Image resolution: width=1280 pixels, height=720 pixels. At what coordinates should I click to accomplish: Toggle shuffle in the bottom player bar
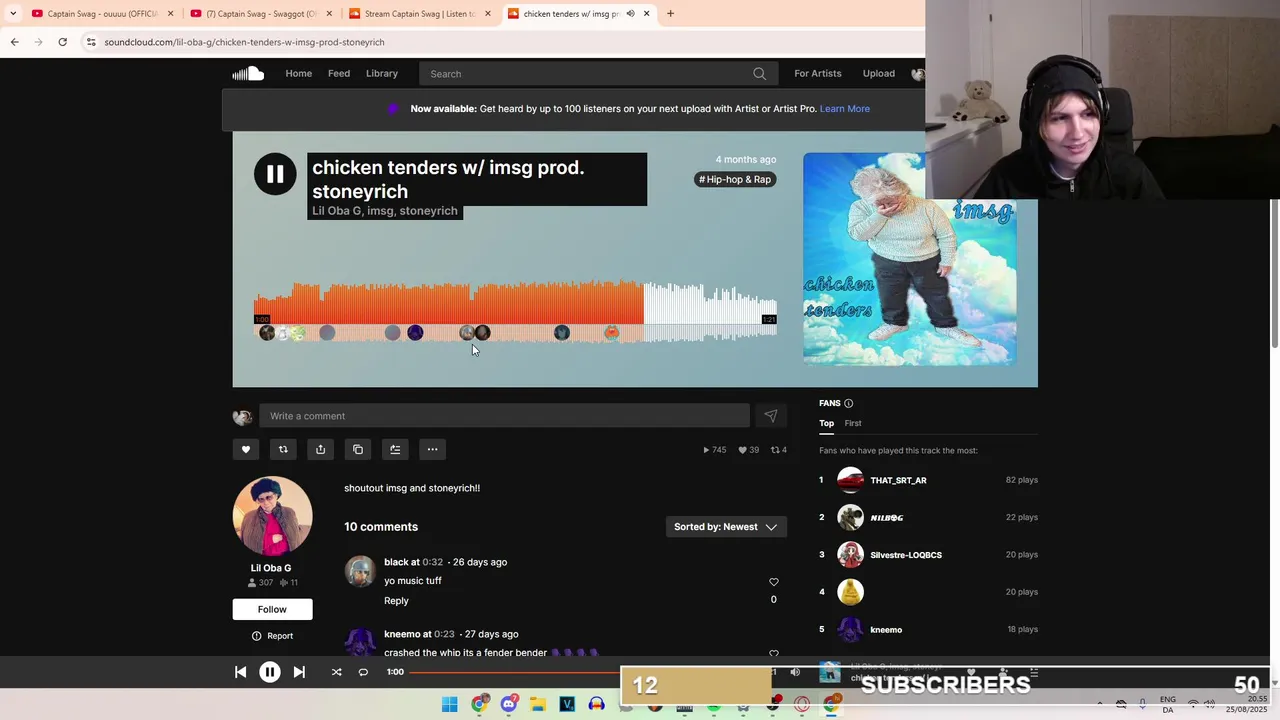coord(336,672)
